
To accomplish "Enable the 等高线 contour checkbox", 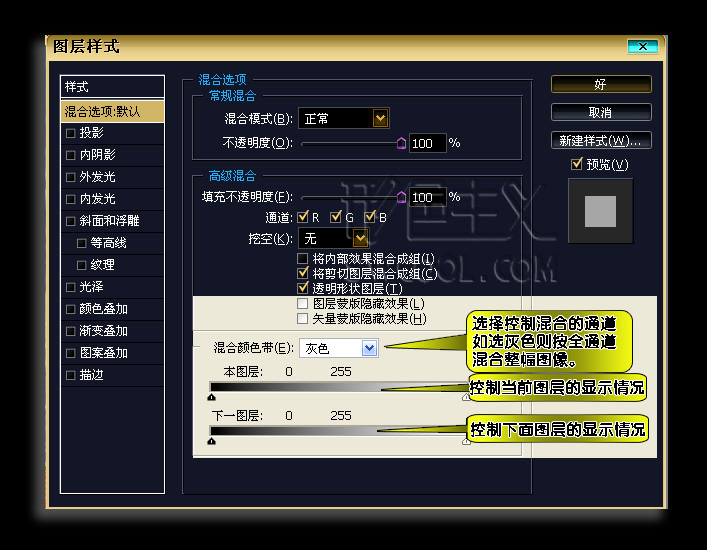I will (x=82, y=243).
